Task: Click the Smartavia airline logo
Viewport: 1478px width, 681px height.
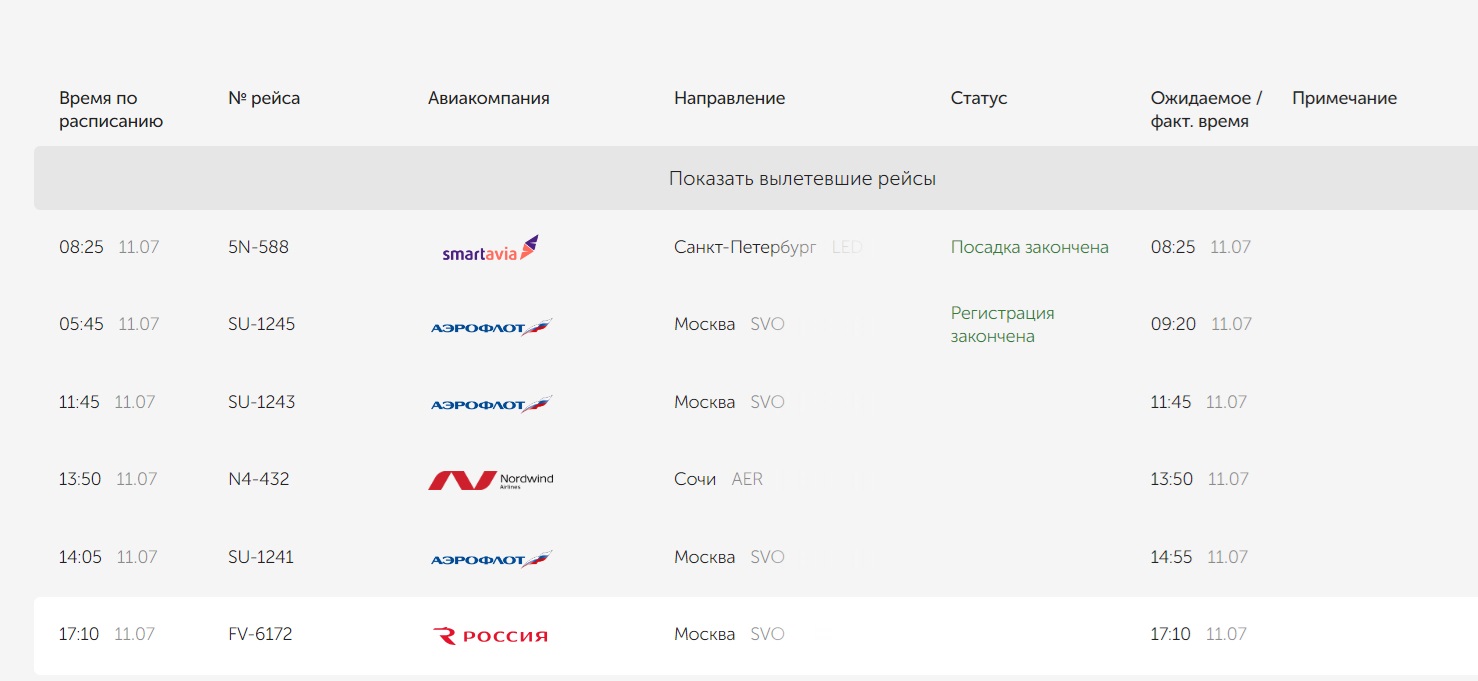Action: (x=490, y=248)
